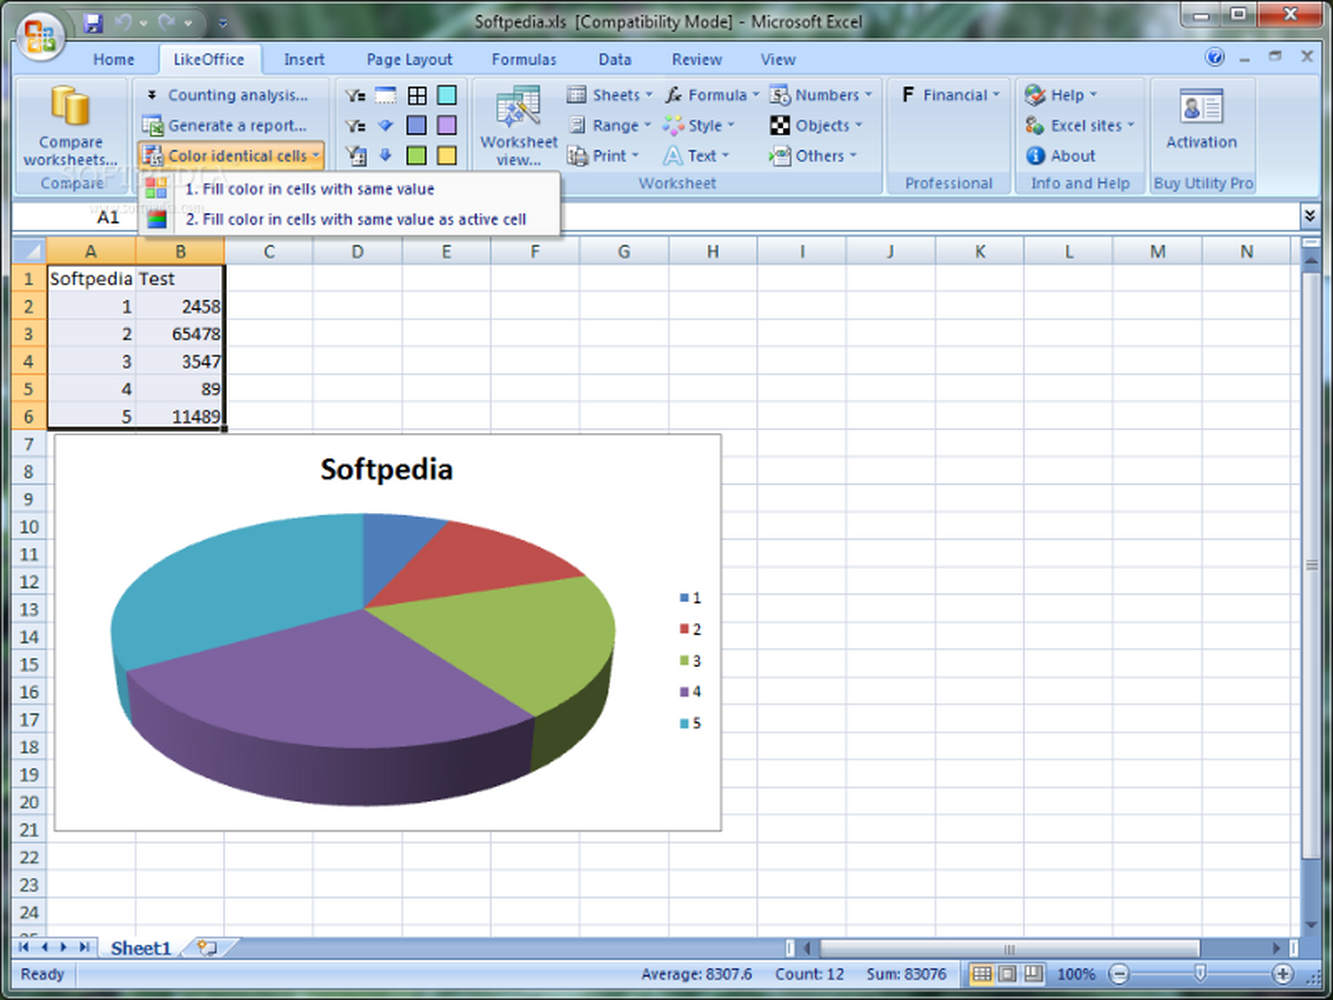The height and width of the screenshot is (1000, 1333).
Task: Click the zoom slider handle
Action: [x=1200, y=973]
